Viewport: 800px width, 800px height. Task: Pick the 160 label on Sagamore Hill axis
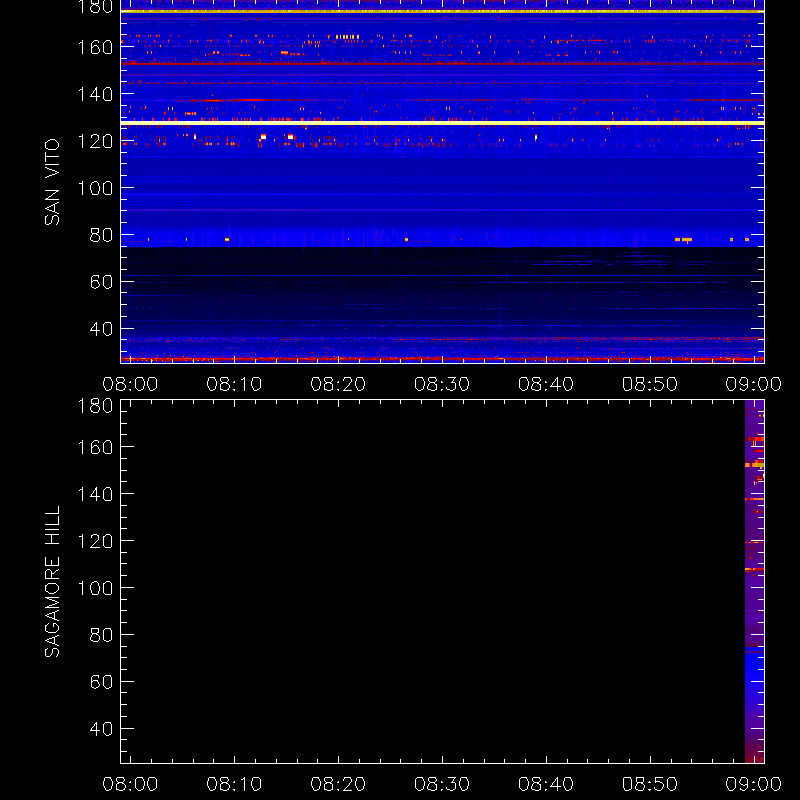pyautogui.click(x=95, y=447)
